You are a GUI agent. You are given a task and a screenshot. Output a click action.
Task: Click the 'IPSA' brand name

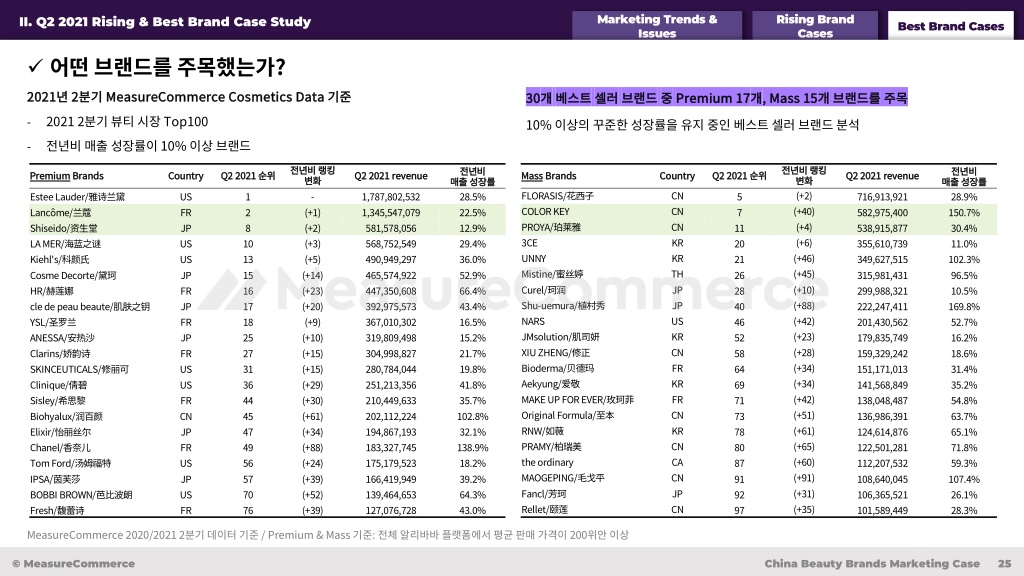click(x=55, y=479)
